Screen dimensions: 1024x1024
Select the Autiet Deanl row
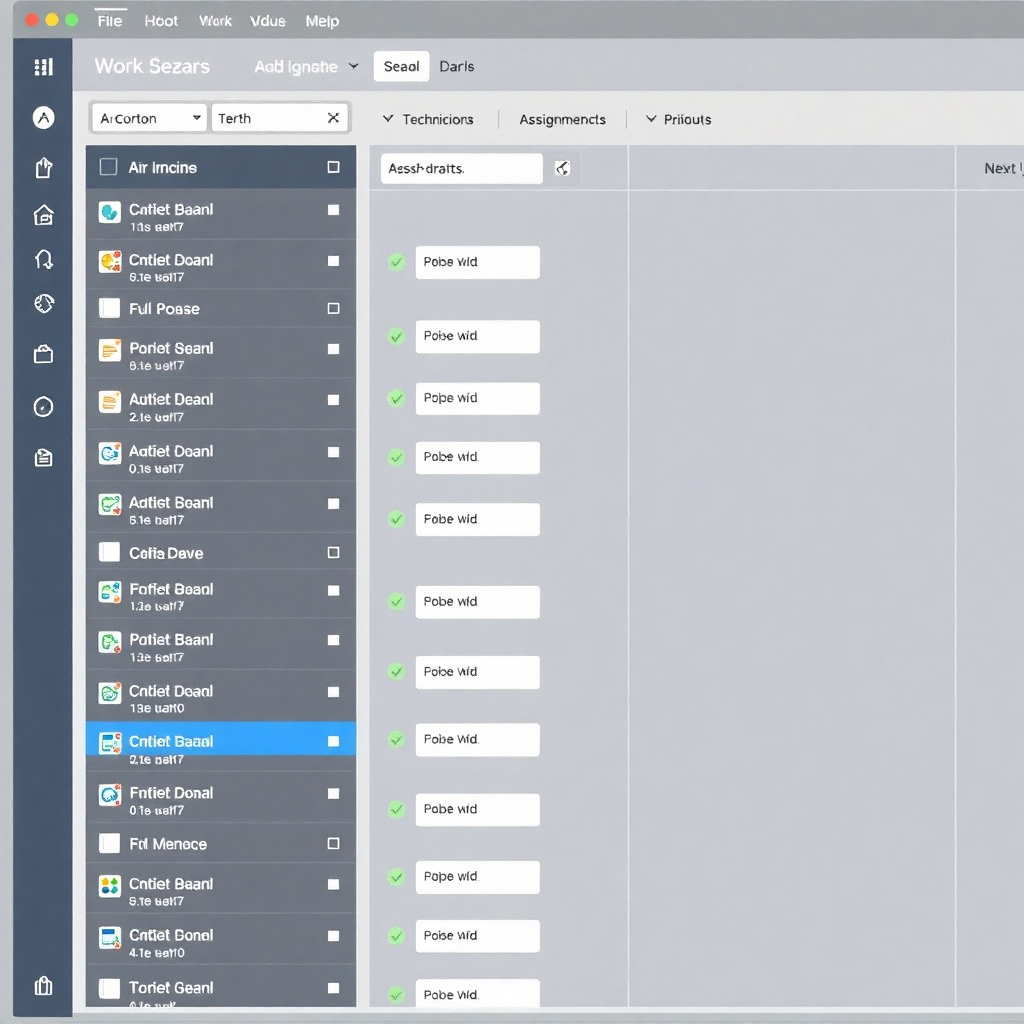[221, 404]
